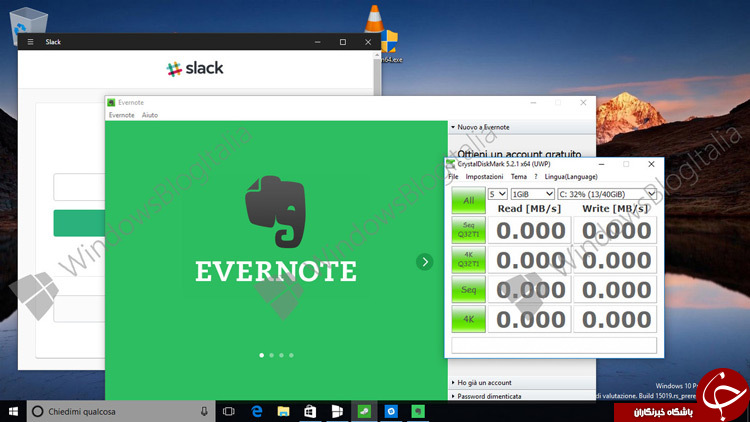Screen dimensions: 750x422
Task: Click the Evernote window title icon
Action: point(111,102)
